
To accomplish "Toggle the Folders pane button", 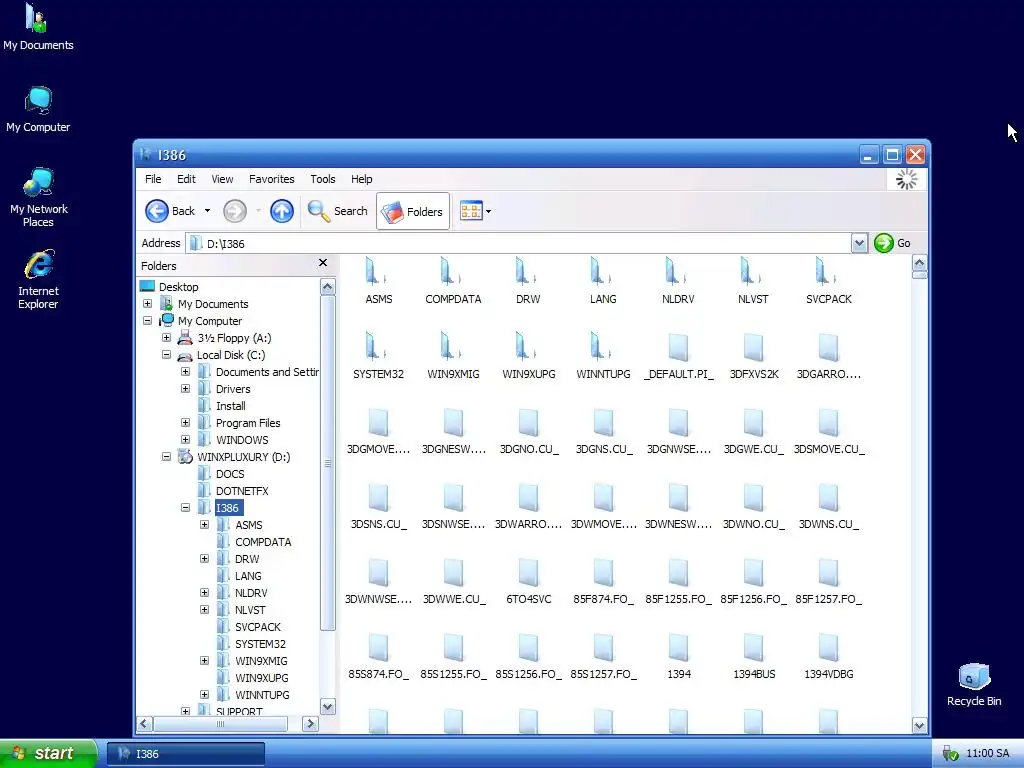I will pos(413,211).
